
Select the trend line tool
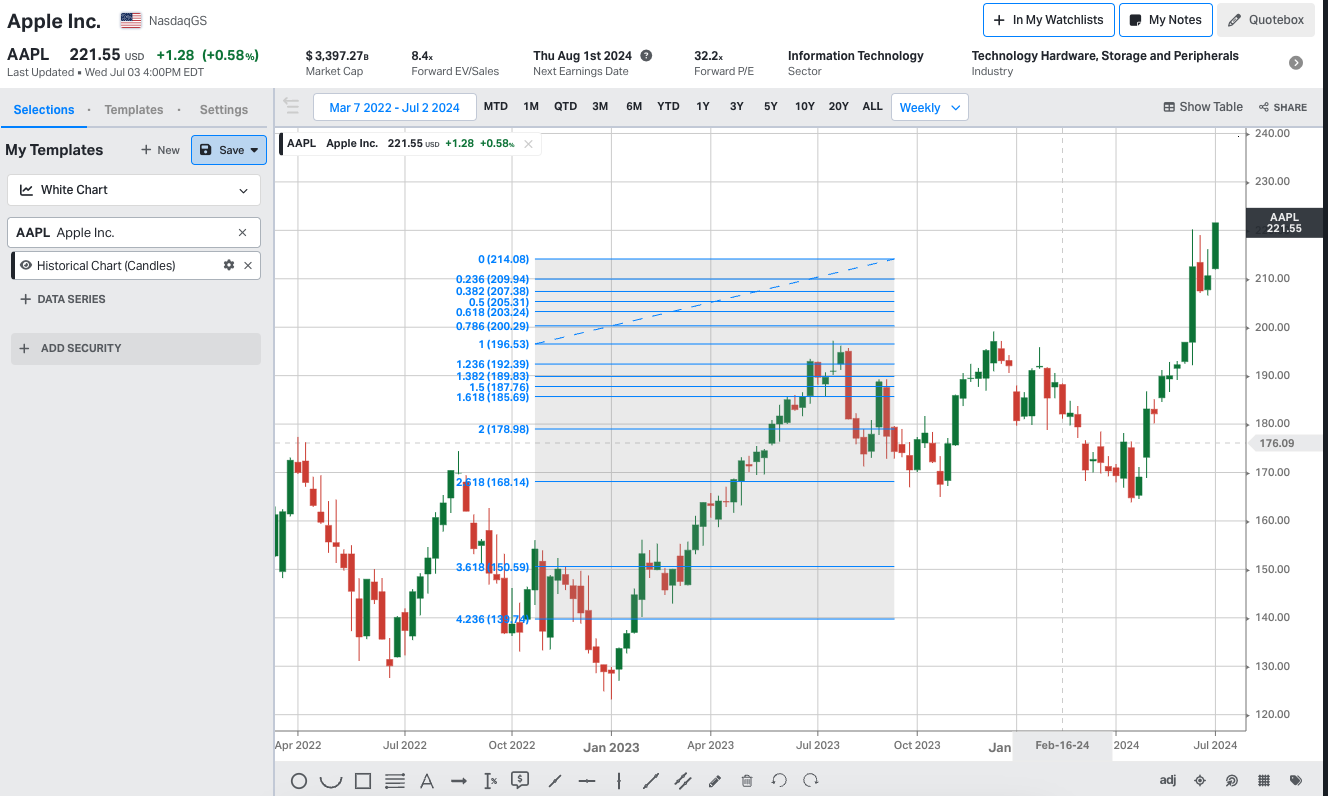click(555, 781)
